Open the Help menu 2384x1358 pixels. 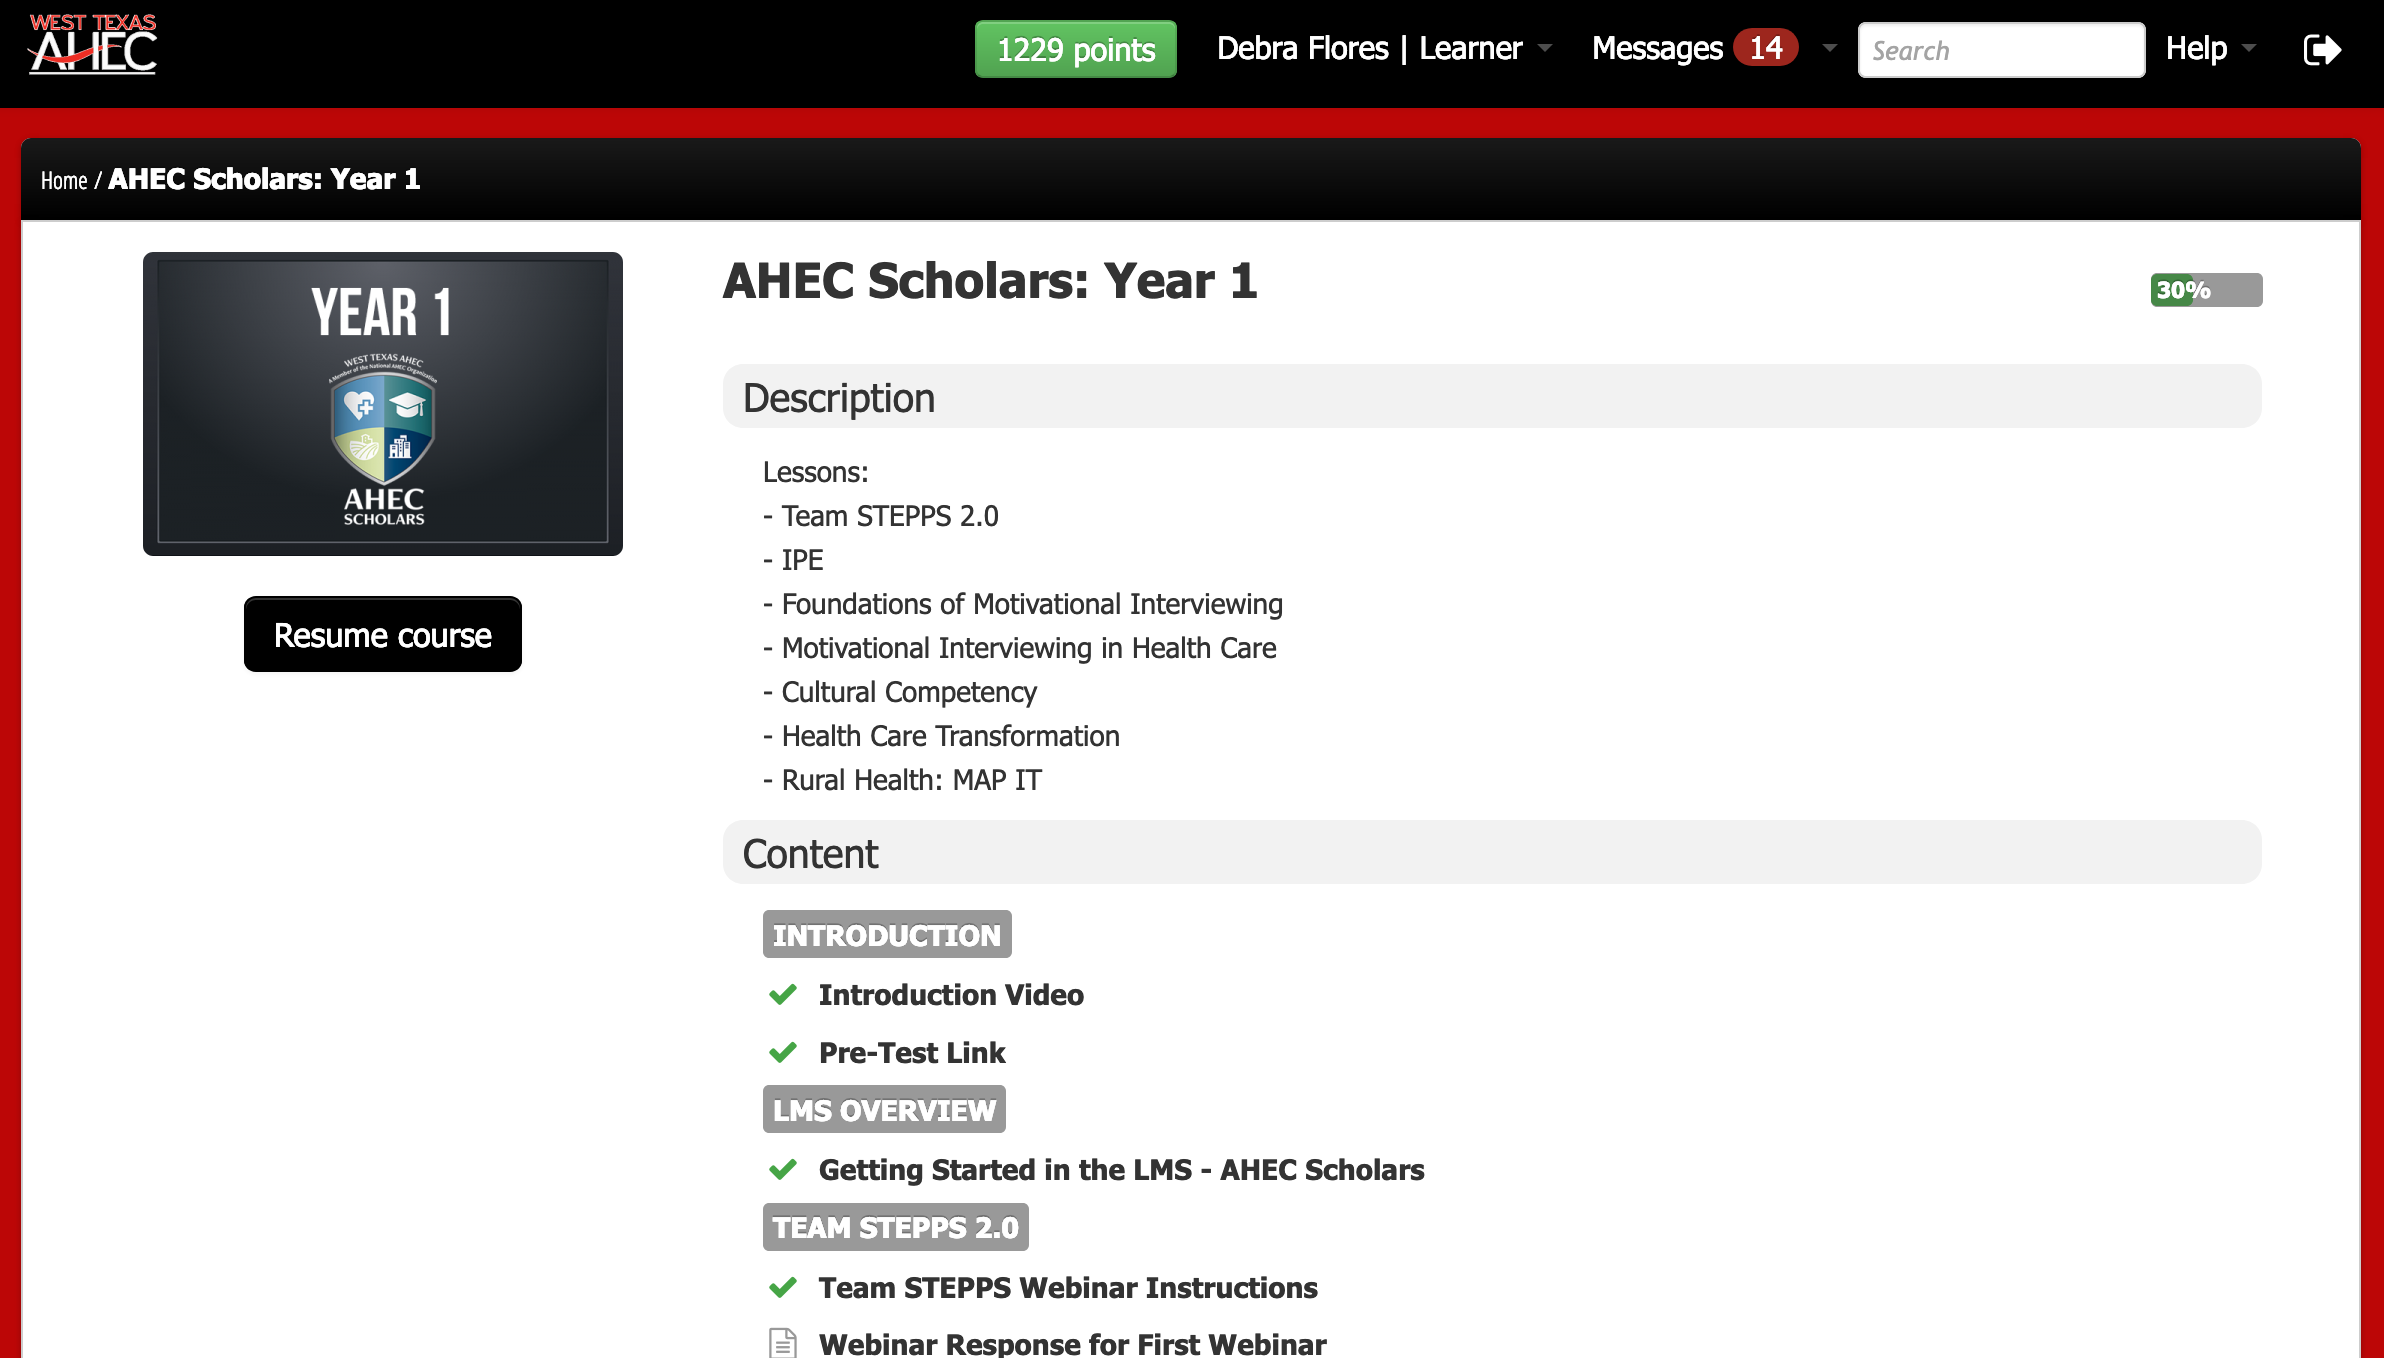click(x=2196, y=48)
